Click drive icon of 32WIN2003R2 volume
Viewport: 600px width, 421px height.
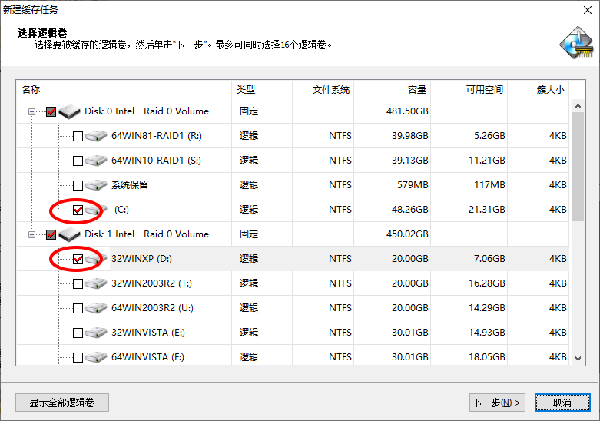pos(96,284)
